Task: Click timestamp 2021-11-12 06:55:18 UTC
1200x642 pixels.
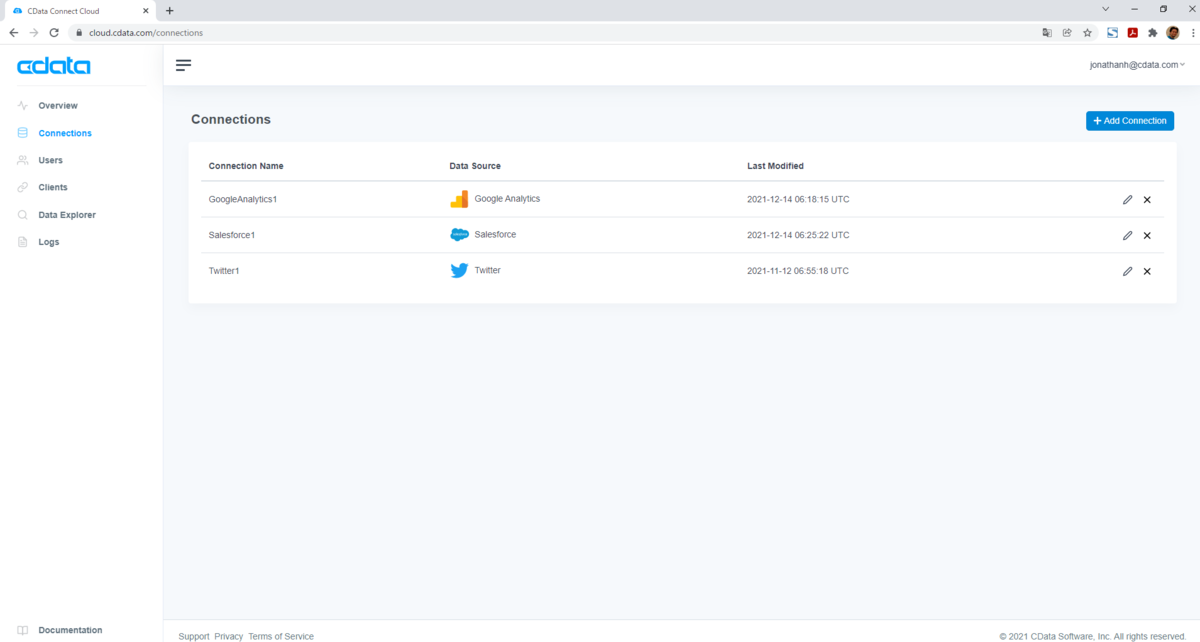Action: [798, 271]
